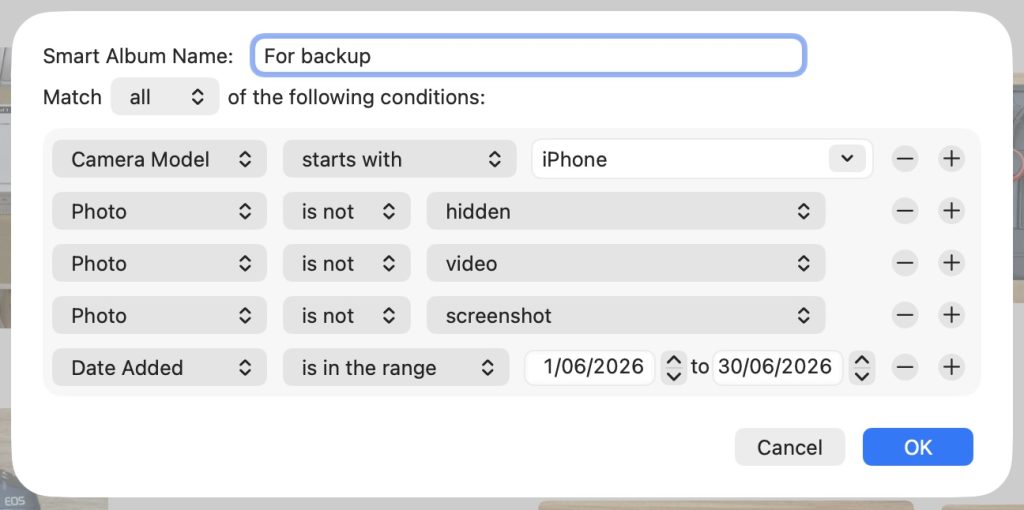Screen dimensions: 1024x510
Task: Add a condition after the hidden row
Action: pyautogui.click(x=952, y=211)
